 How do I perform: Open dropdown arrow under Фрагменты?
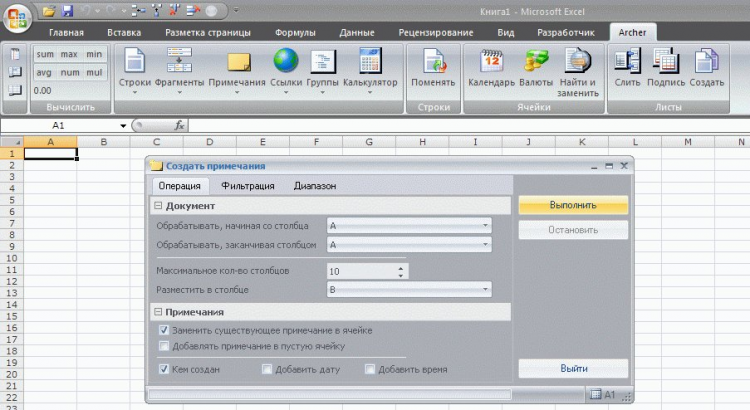click(x=179, y=93)
